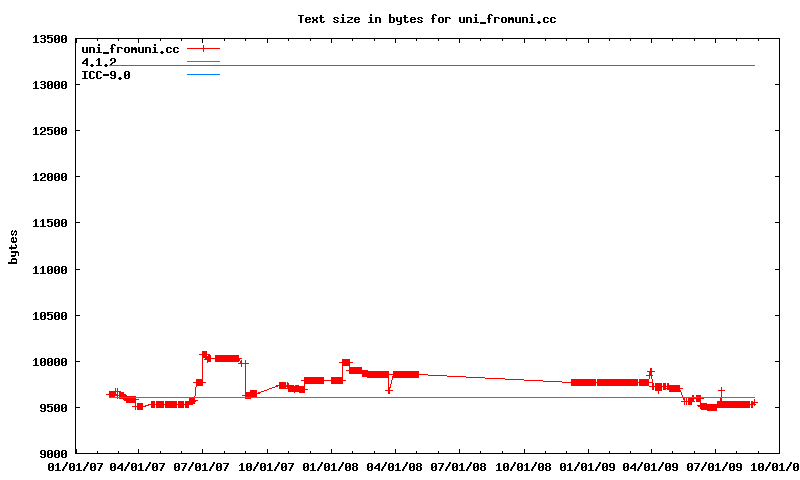
Task: Click the red legend line sample for uni_fromuni.cc
Action: coord(203,48)
